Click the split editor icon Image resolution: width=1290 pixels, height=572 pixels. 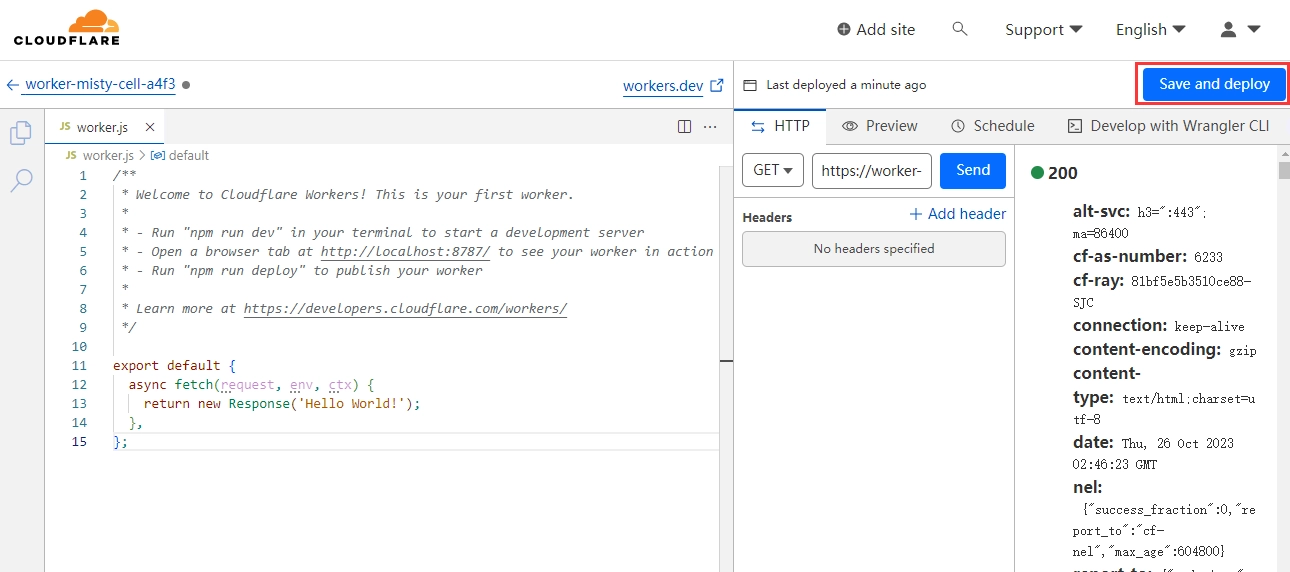(x=684, y=127)
